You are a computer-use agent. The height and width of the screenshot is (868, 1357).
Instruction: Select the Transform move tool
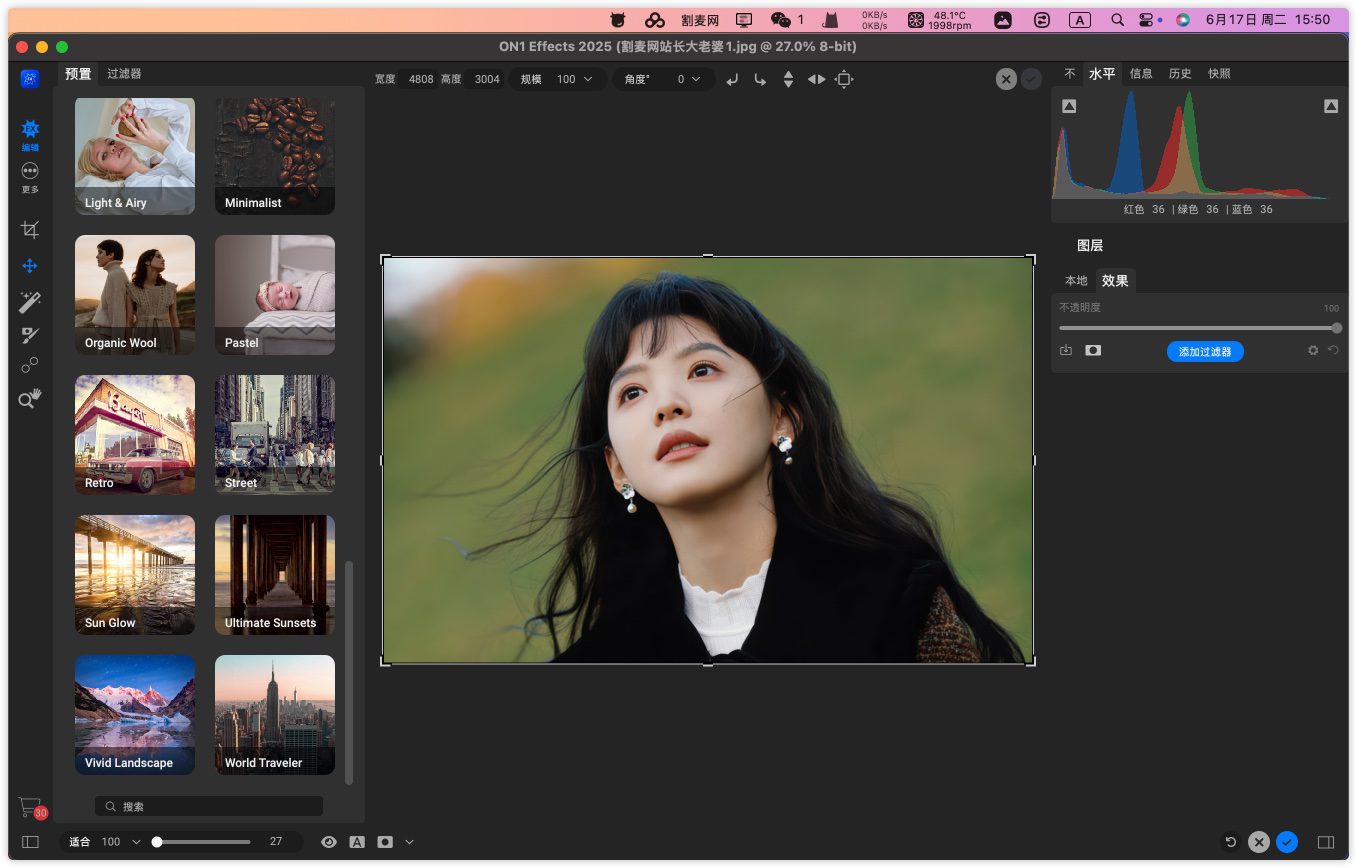tap(30, 266)
